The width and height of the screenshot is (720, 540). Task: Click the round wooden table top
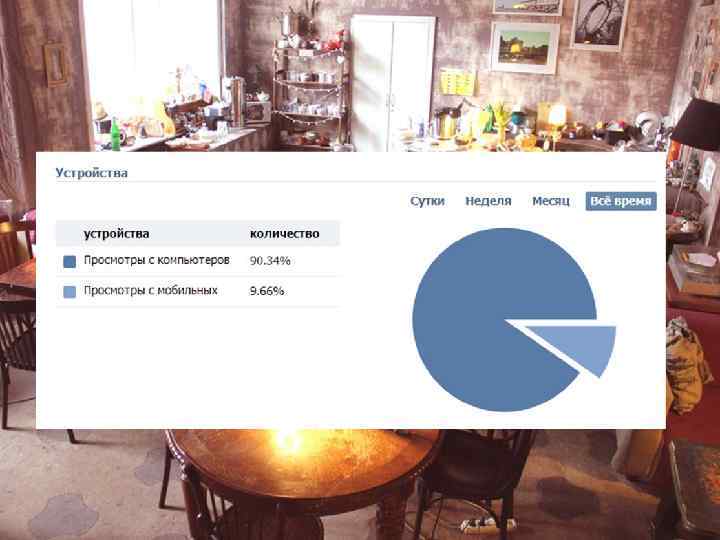303,464
